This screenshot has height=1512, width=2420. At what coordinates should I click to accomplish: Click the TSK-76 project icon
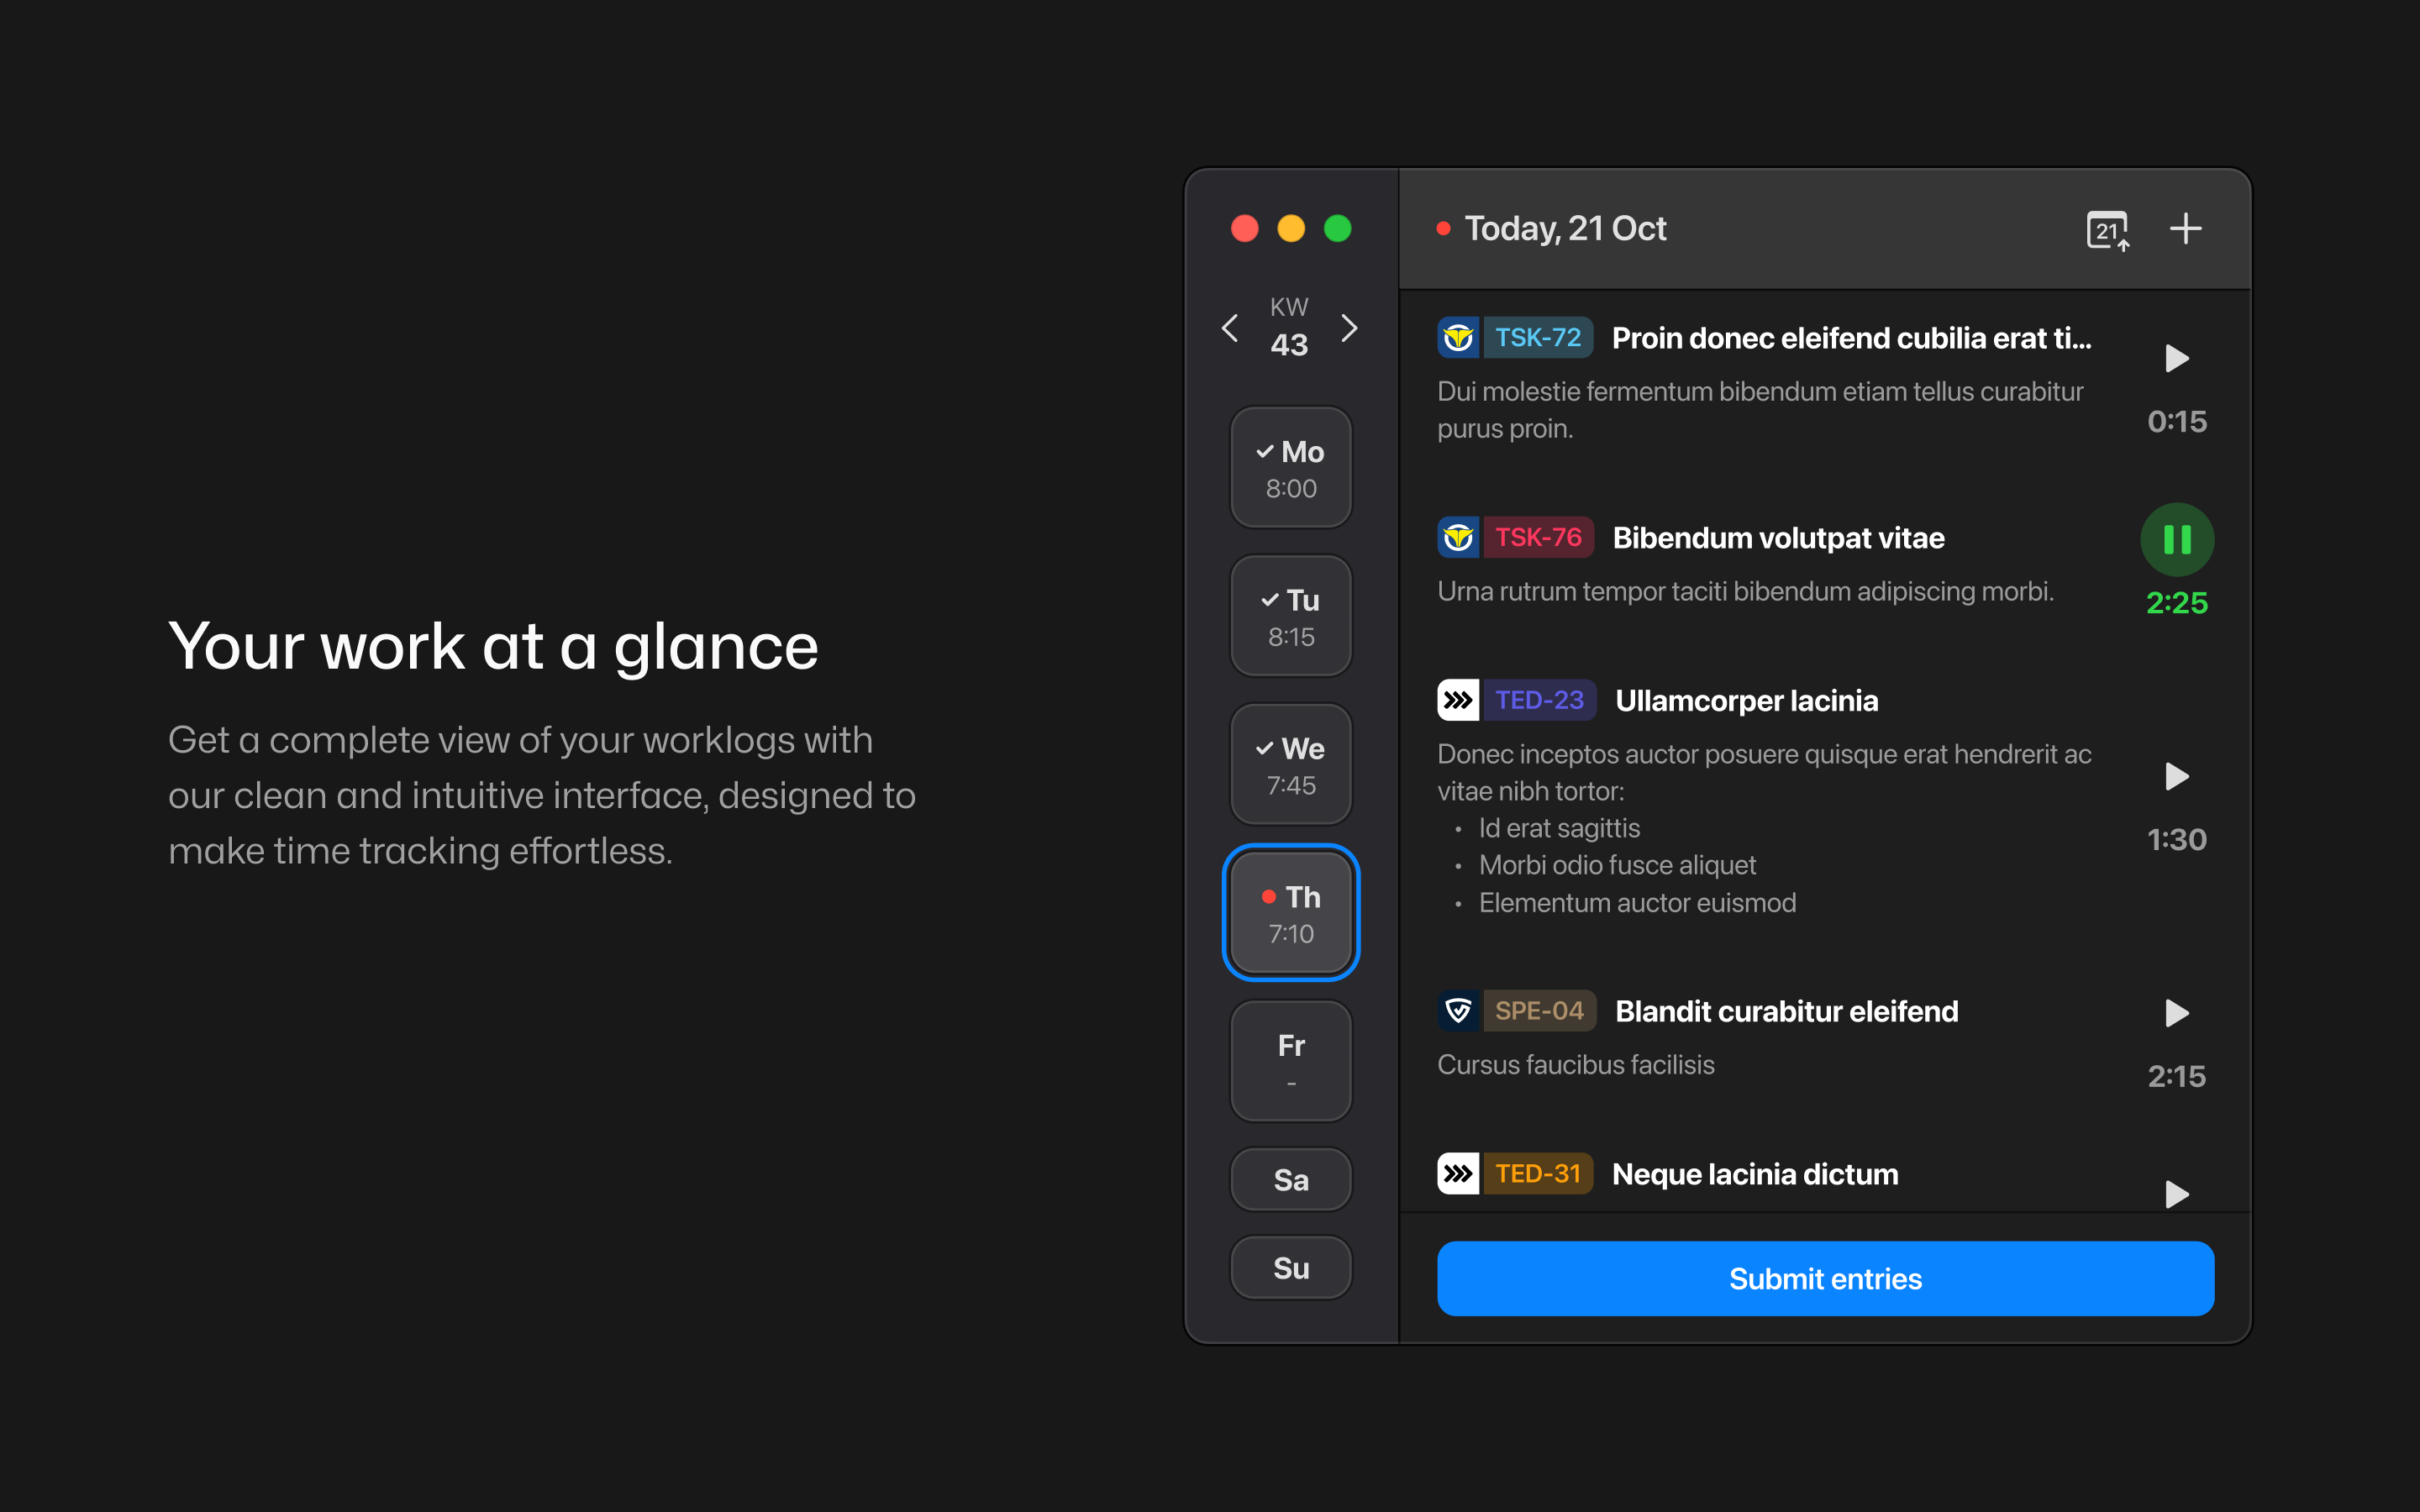coord(1459,537)
